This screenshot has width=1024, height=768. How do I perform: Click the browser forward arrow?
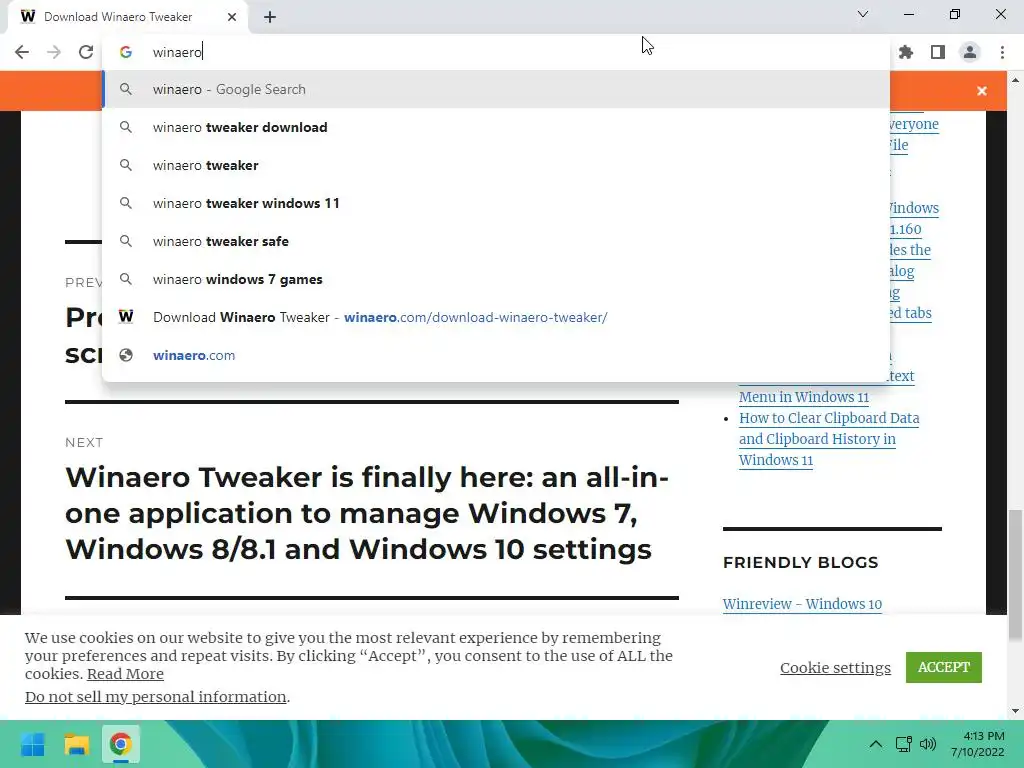(x=54, y=52)
